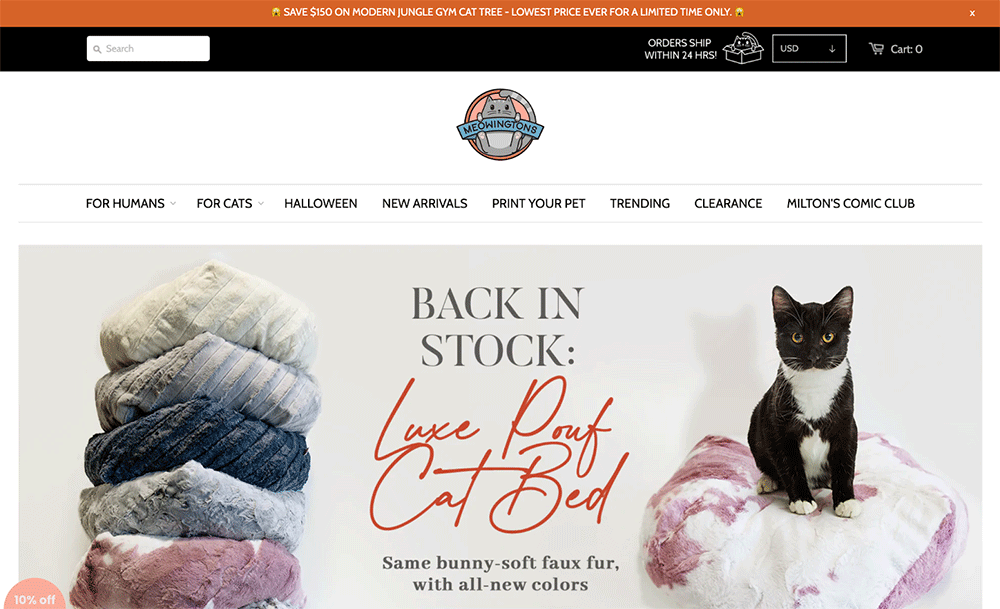Select the Trending menu item
The image size is (1000, 609).
click(640, 203)
